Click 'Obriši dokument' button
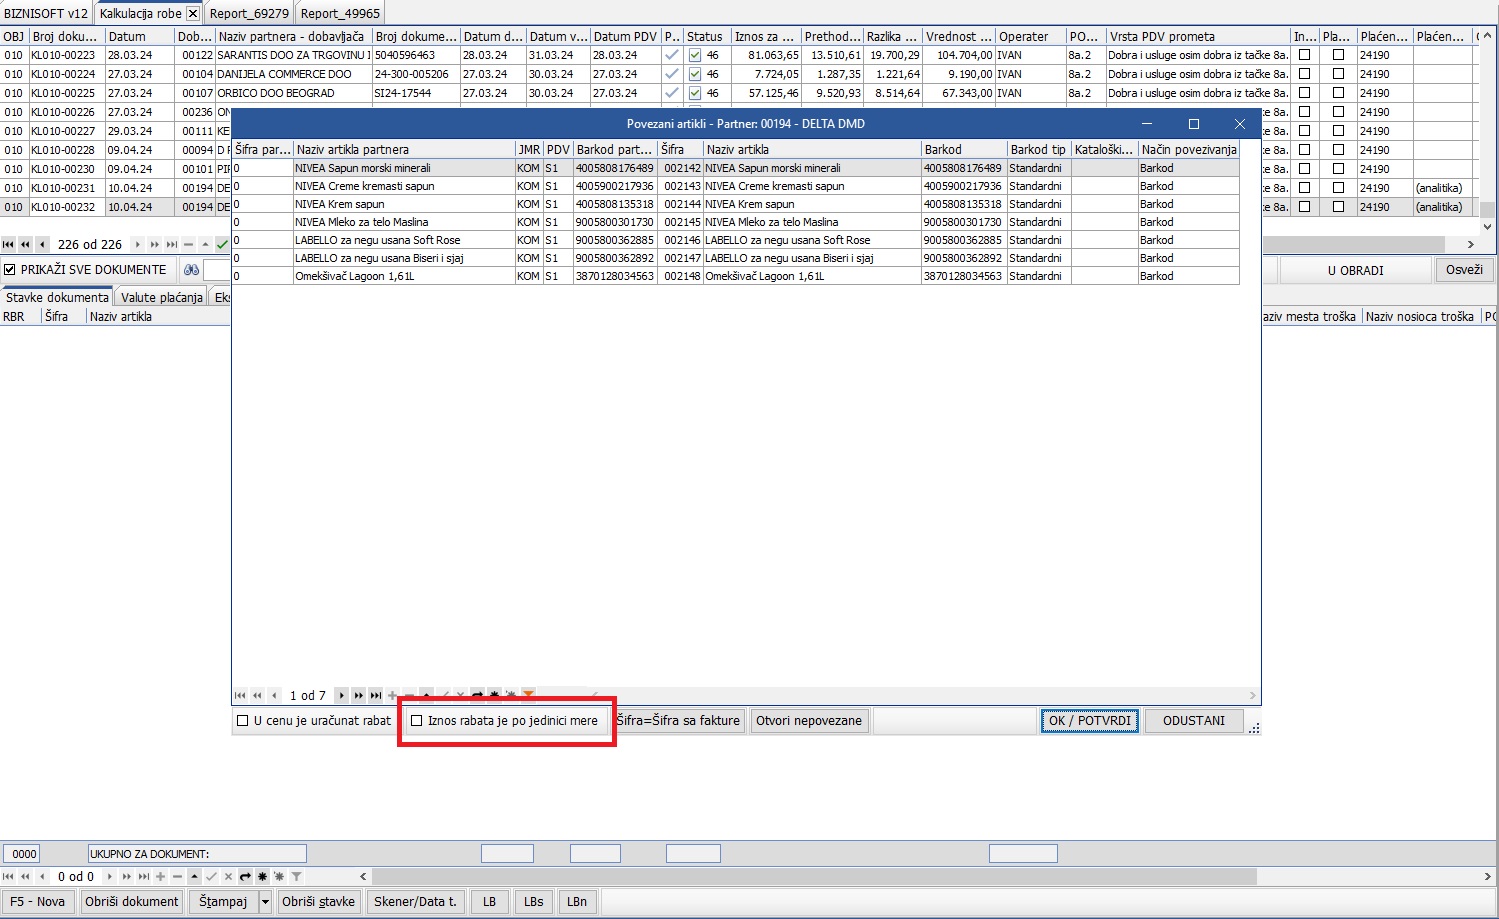This screenshot has width=1499, height=919. click(132, 902)
